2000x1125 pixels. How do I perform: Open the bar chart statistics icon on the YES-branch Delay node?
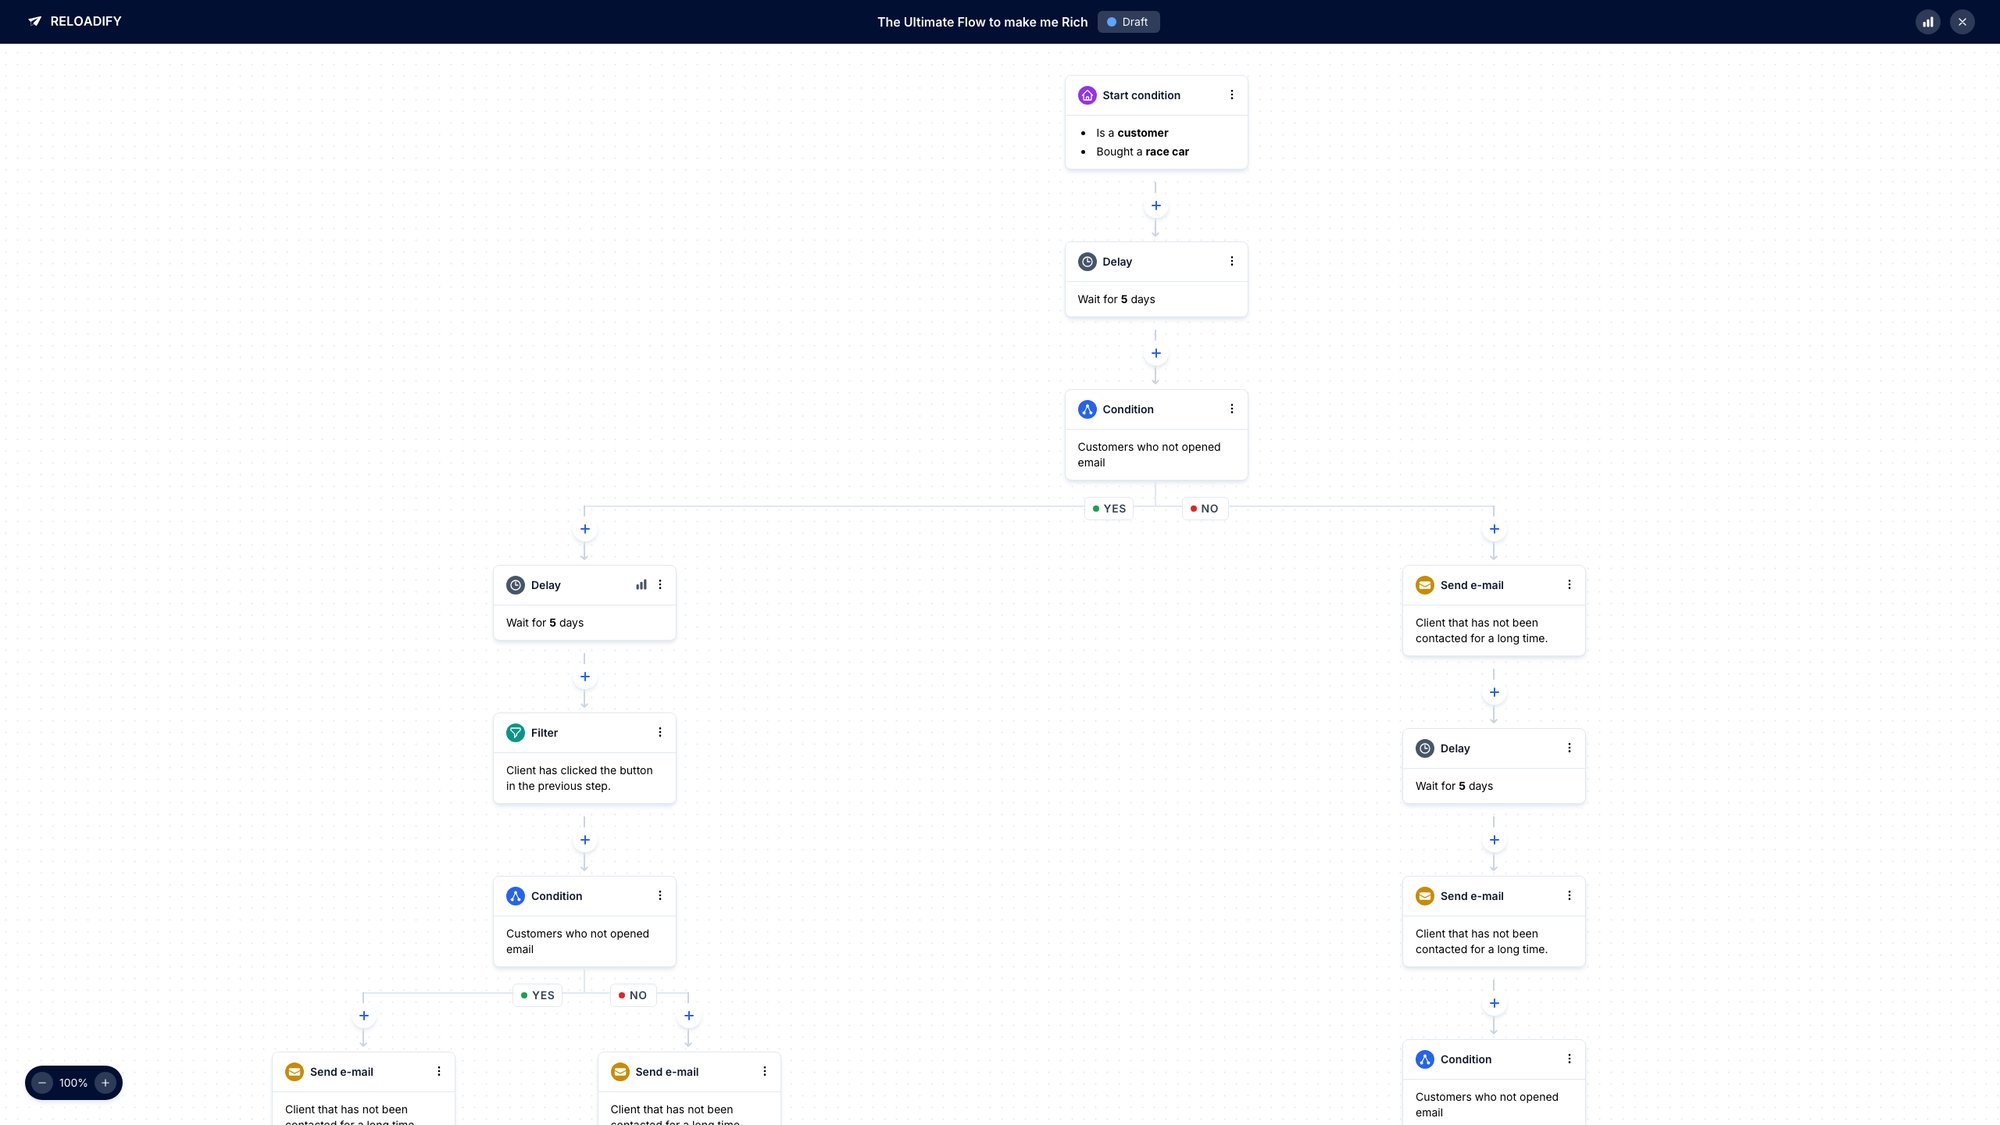[x=641, y=584]
